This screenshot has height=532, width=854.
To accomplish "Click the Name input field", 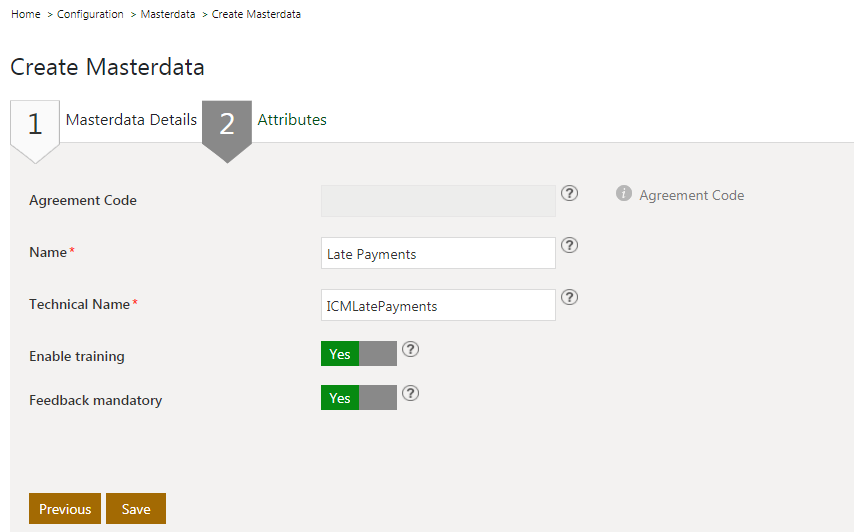I will [438, 254].
